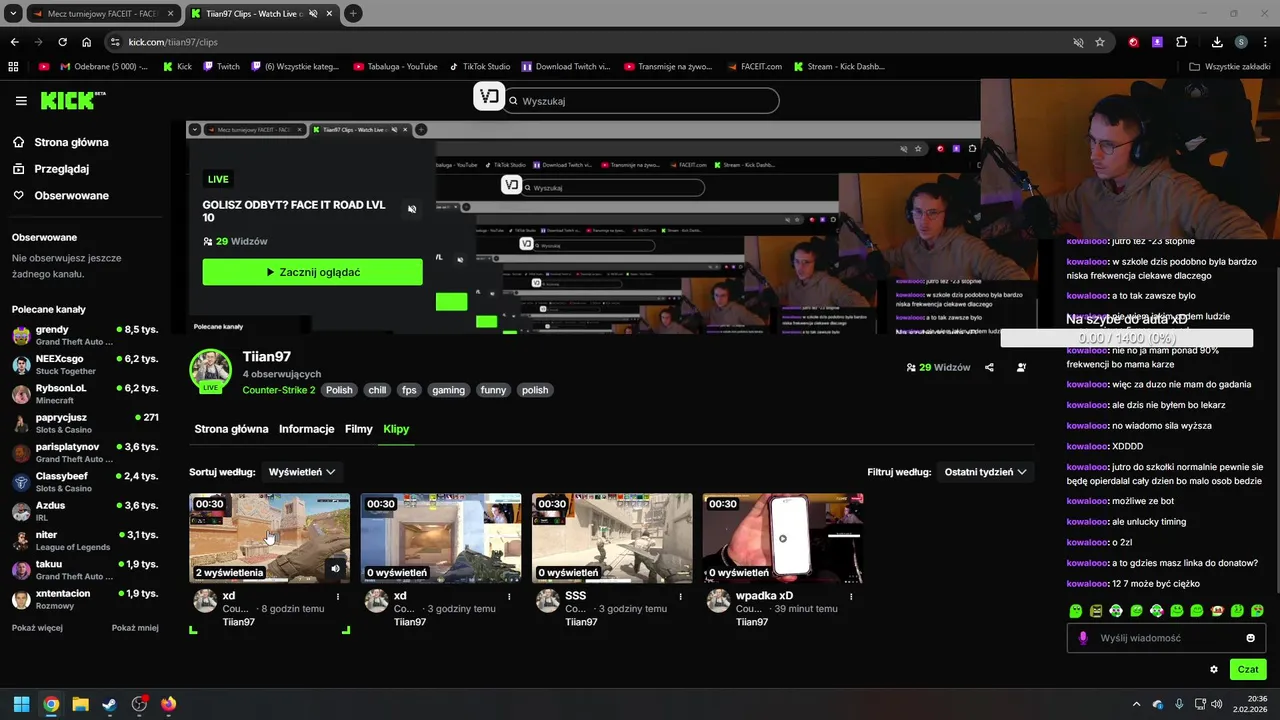Select the Klipy tab
This screenshot has width=1280, height=720.
click(x=396, y=429)
